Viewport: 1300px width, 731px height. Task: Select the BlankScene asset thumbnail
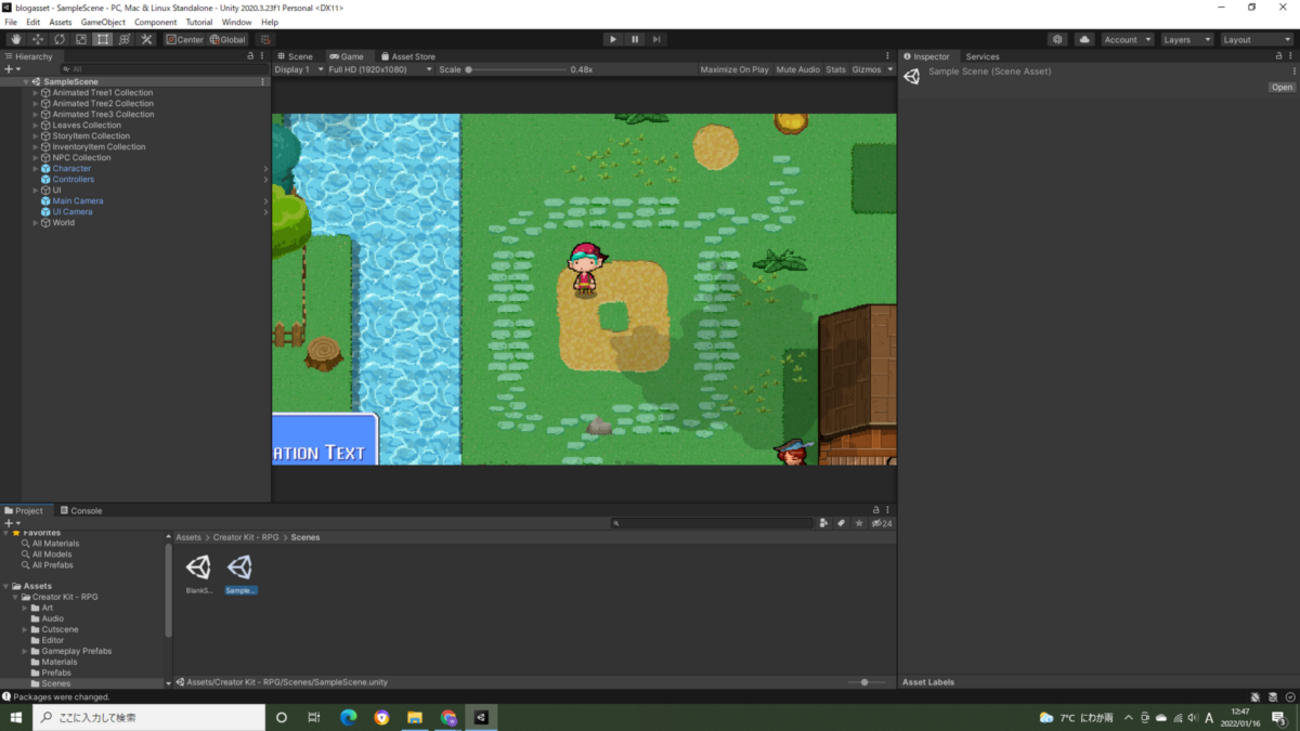(199, 569)
